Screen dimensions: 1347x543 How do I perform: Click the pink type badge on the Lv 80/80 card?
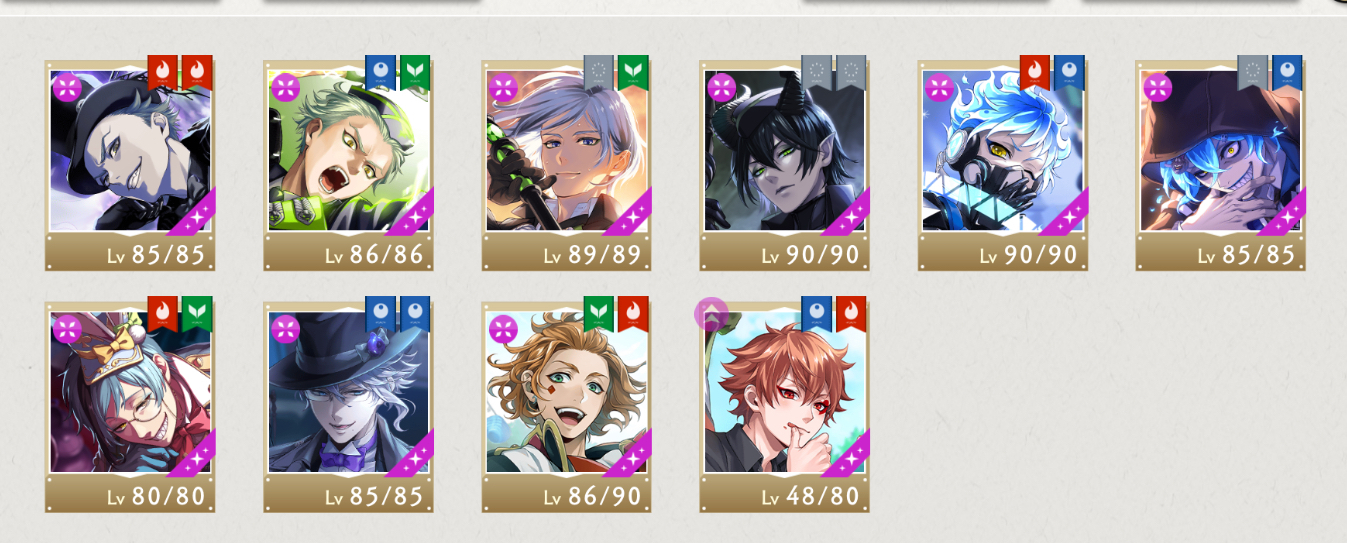pyautogui.click(x=67, y=329)
